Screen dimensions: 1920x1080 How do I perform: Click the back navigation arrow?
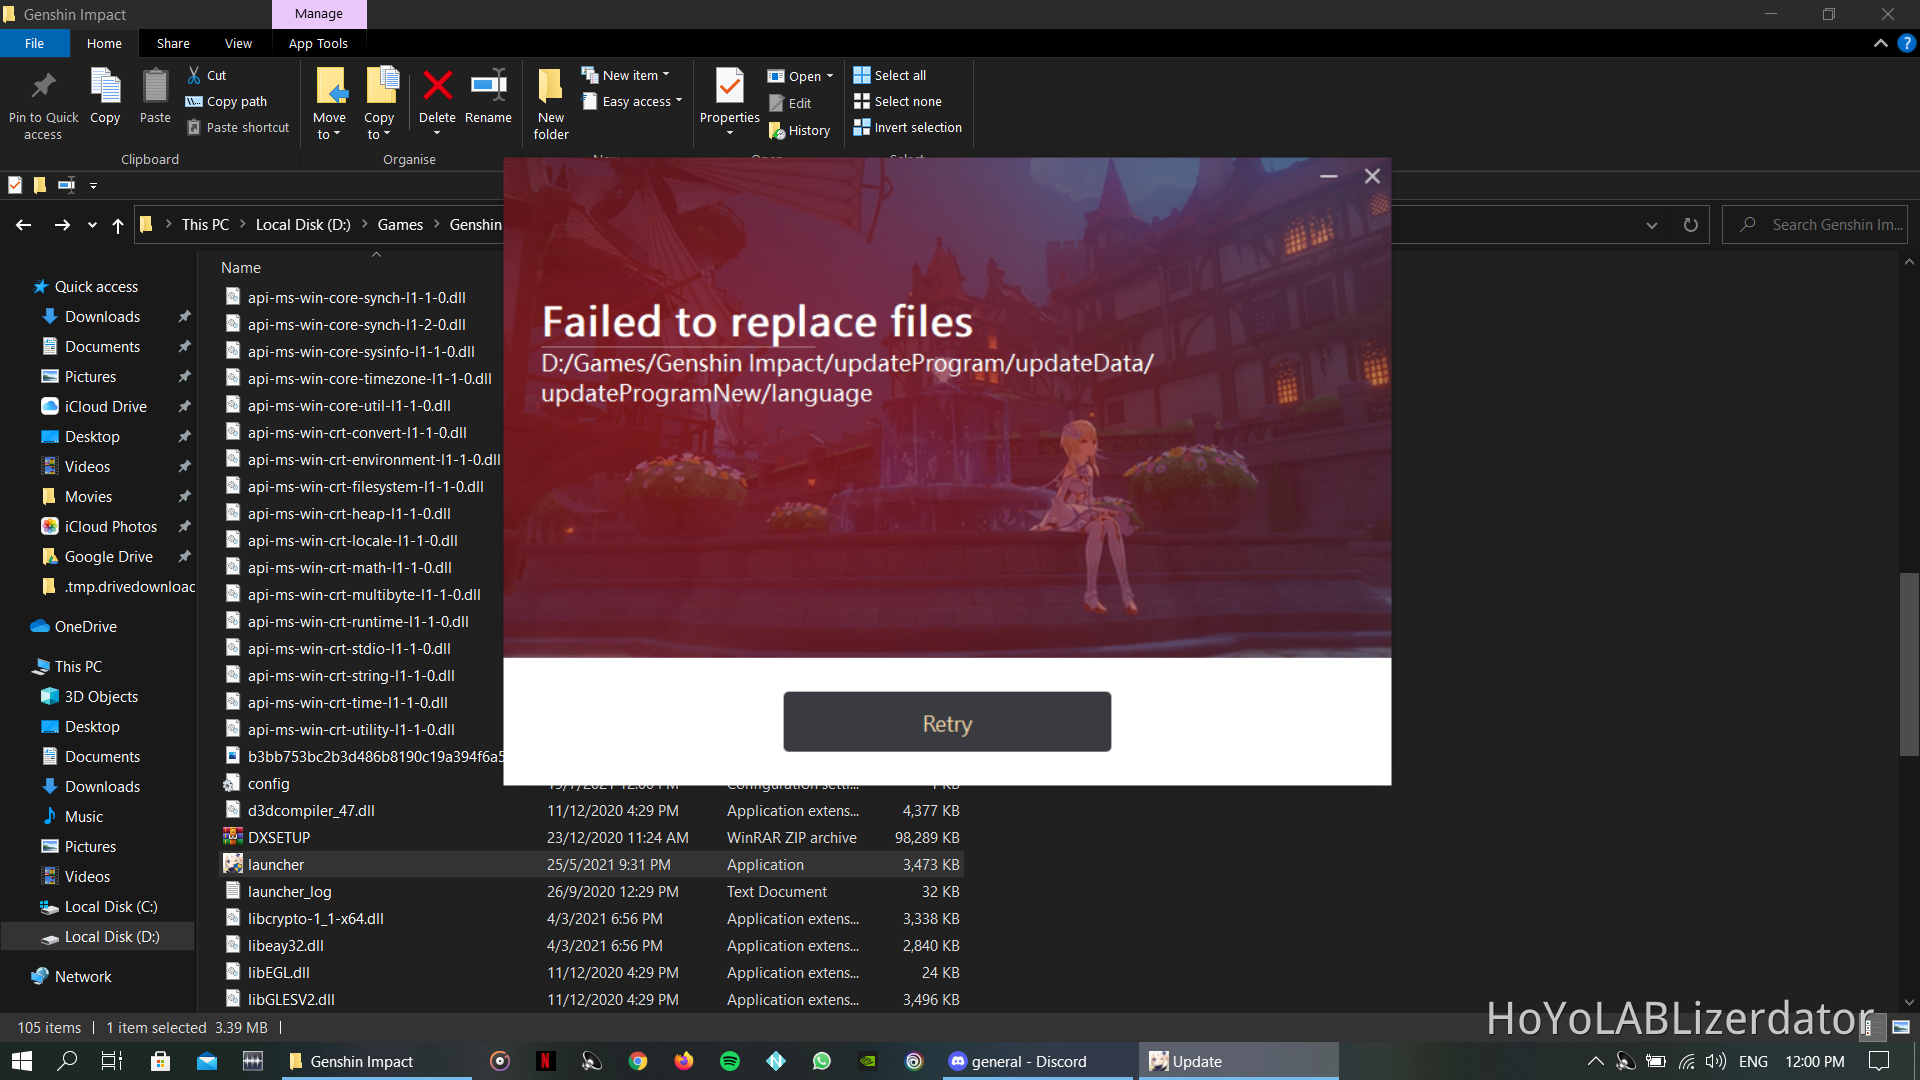(23, 225)
